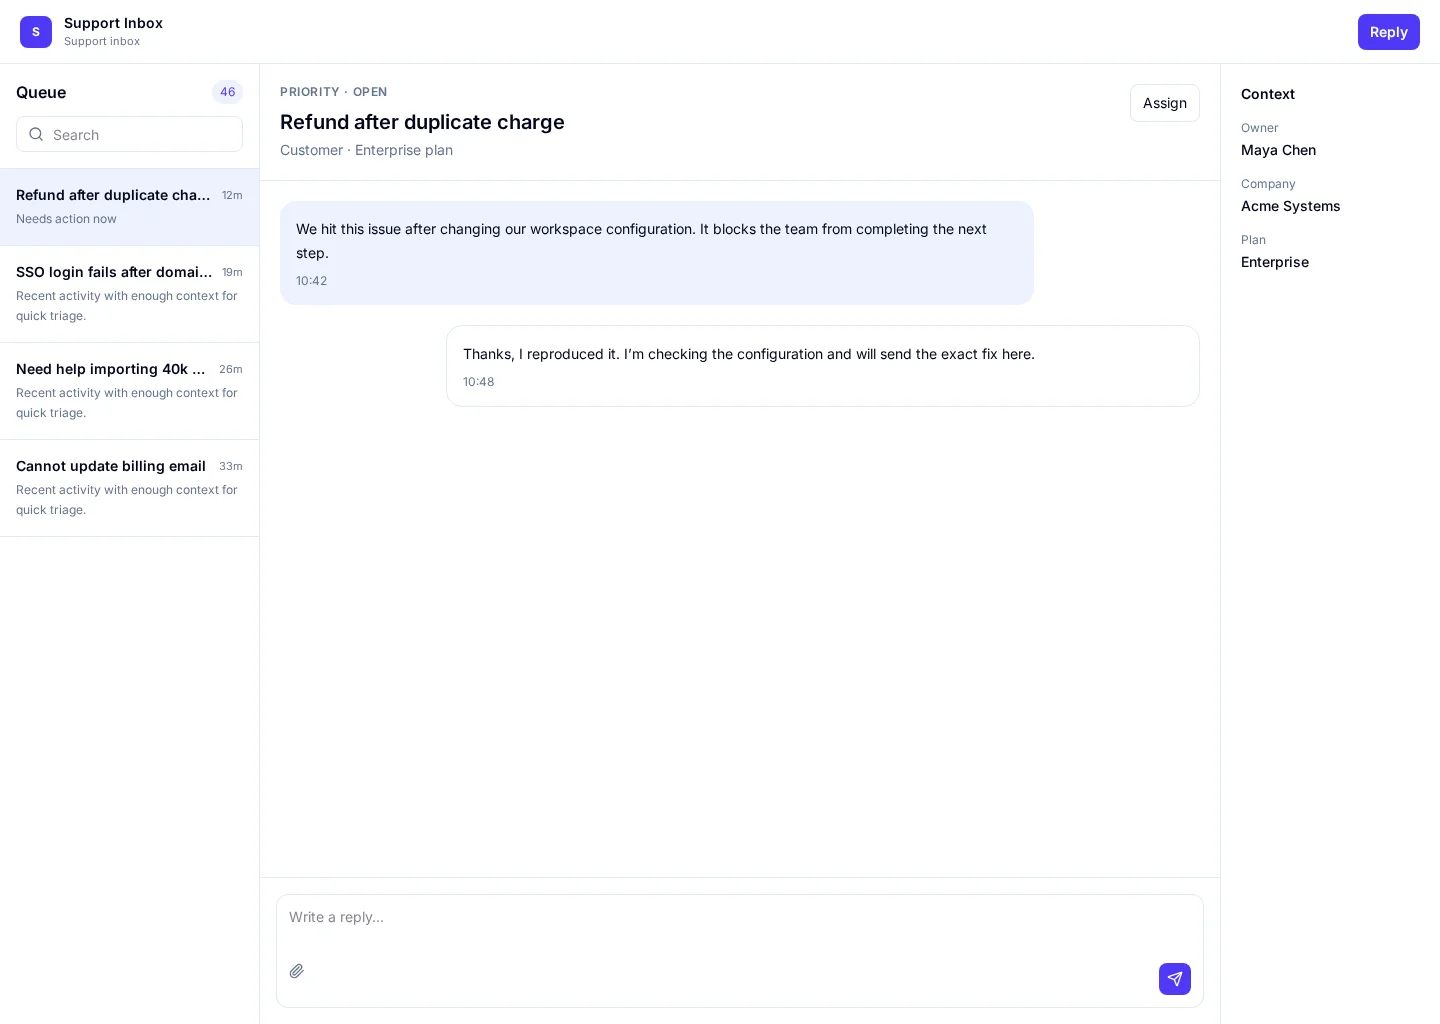Open SSO login fails ticket
The width and height of the screenshot is (1440, 1024).
click(x=129, y=294)
